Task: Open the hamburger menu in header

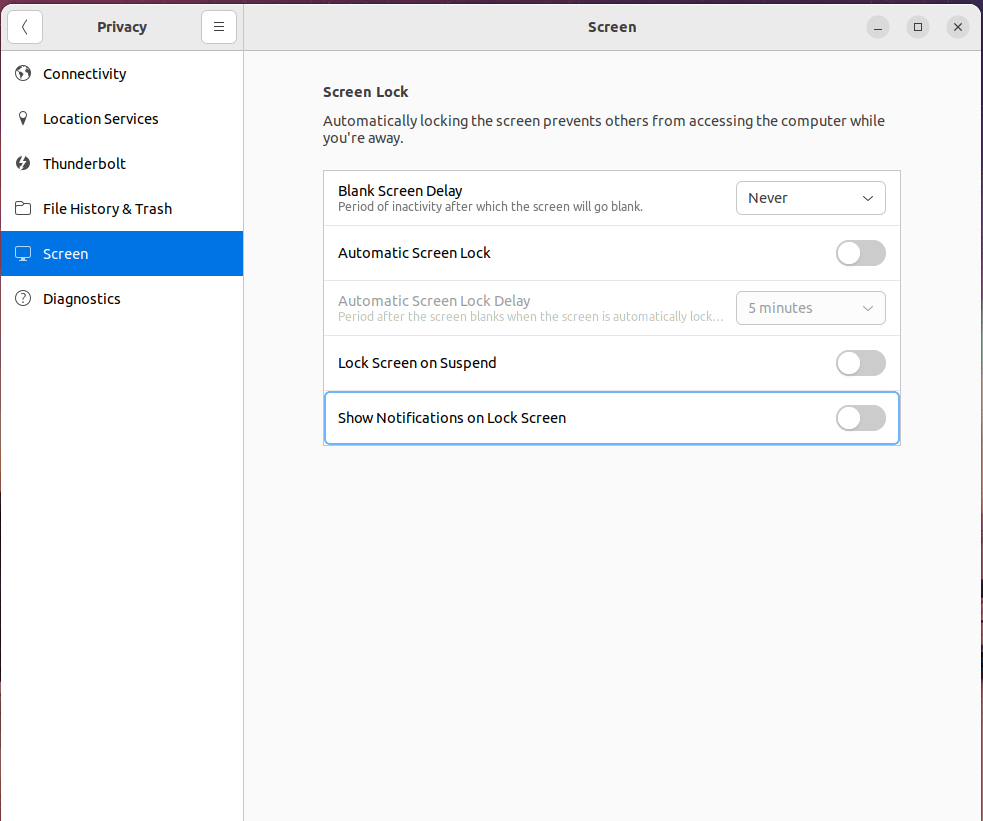Action: (219, 27)
